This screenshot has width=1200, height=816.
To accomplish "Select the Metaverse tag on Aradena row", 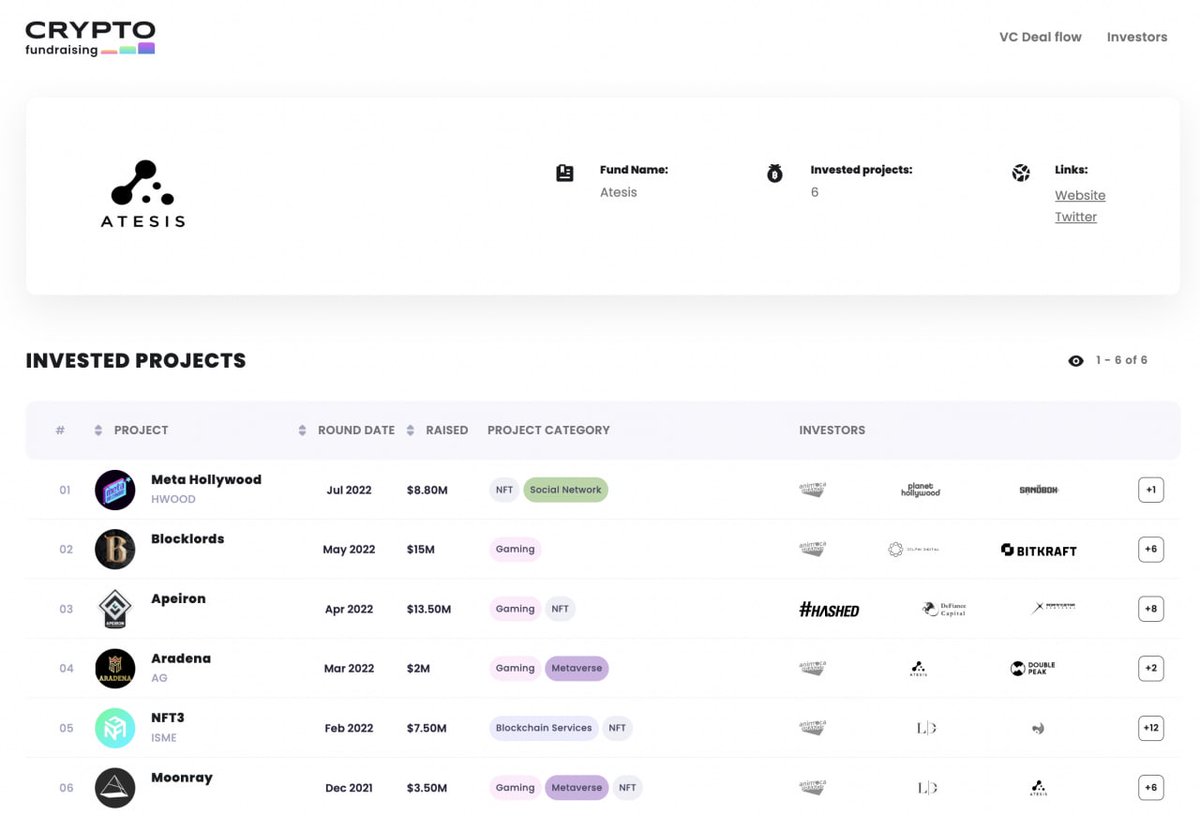I will [577, 668].
